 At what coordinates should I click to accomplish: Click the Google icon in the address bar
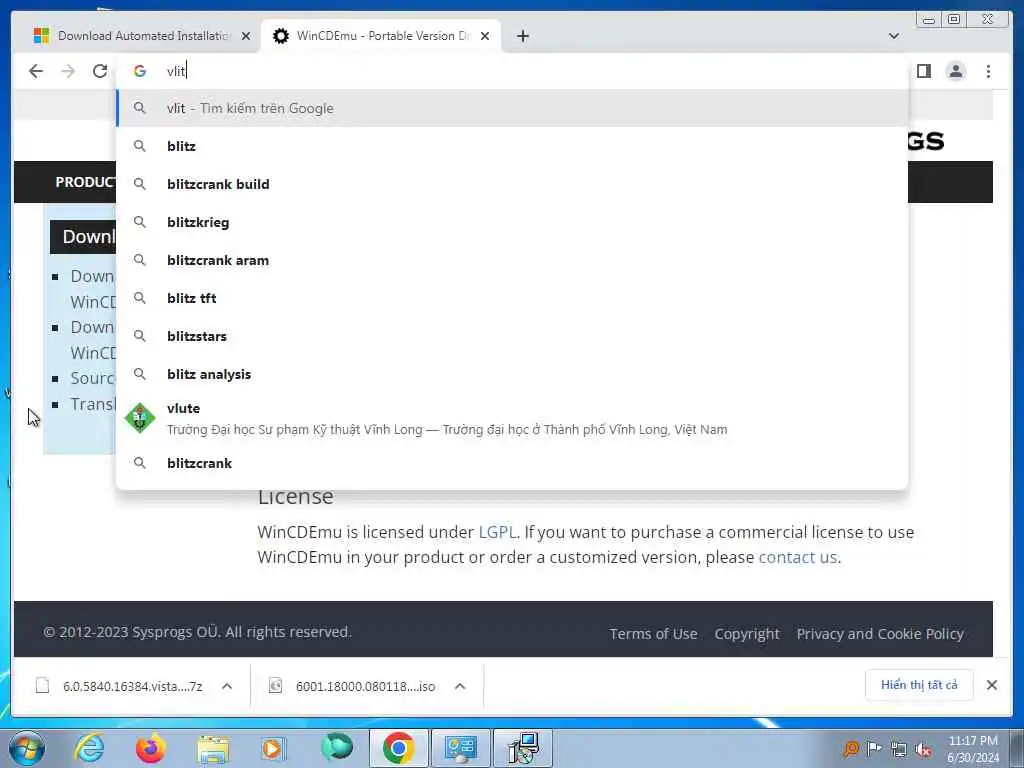(x=140, y=71)
